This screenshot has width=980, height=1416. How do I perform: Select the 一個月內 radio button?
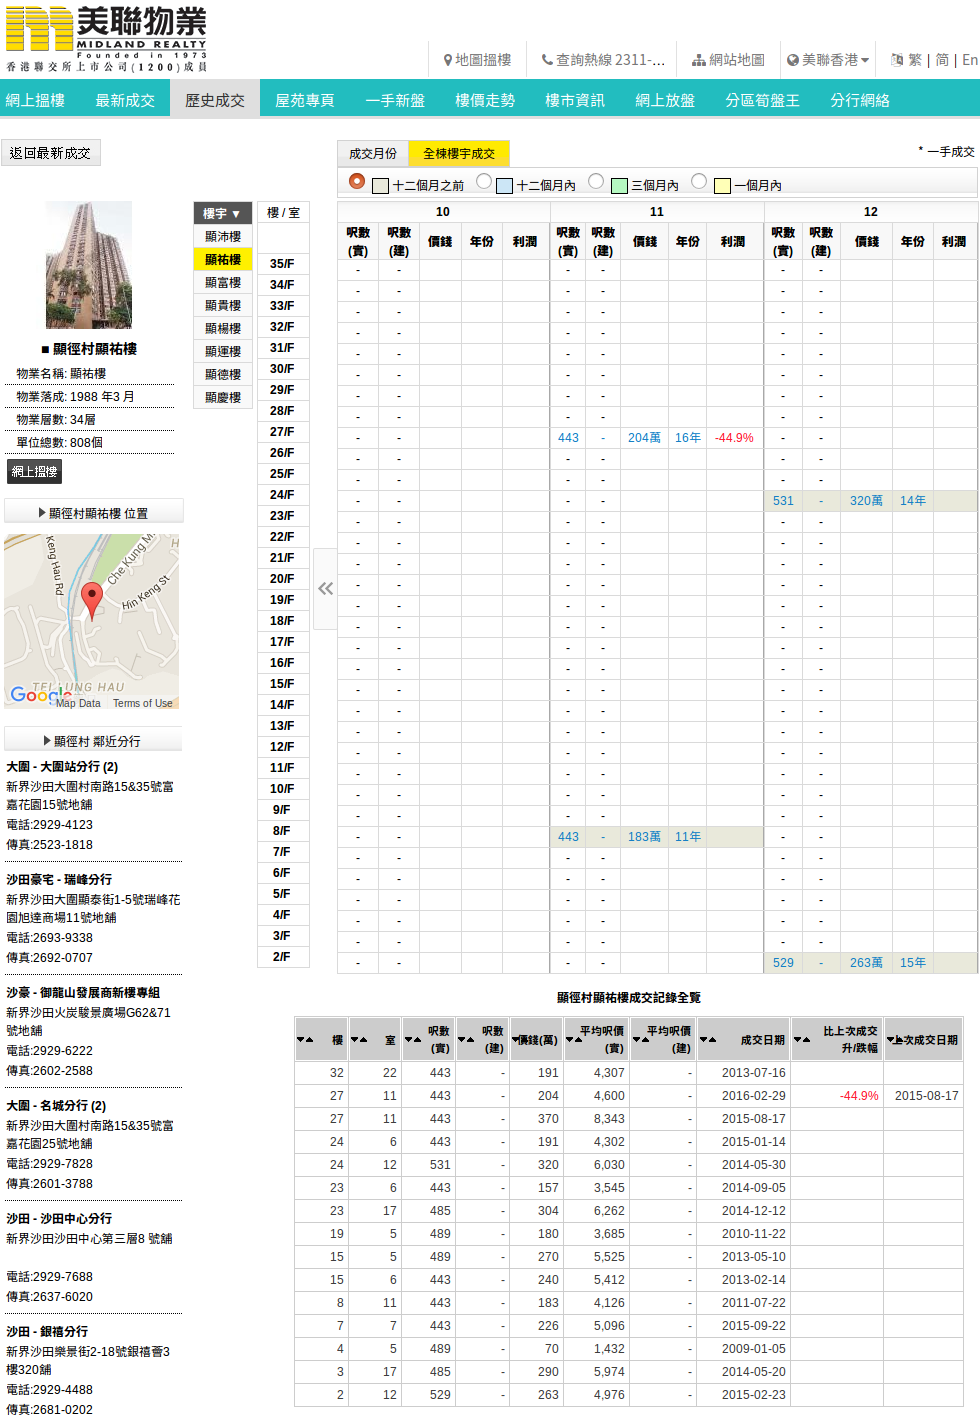pos(699,181)
